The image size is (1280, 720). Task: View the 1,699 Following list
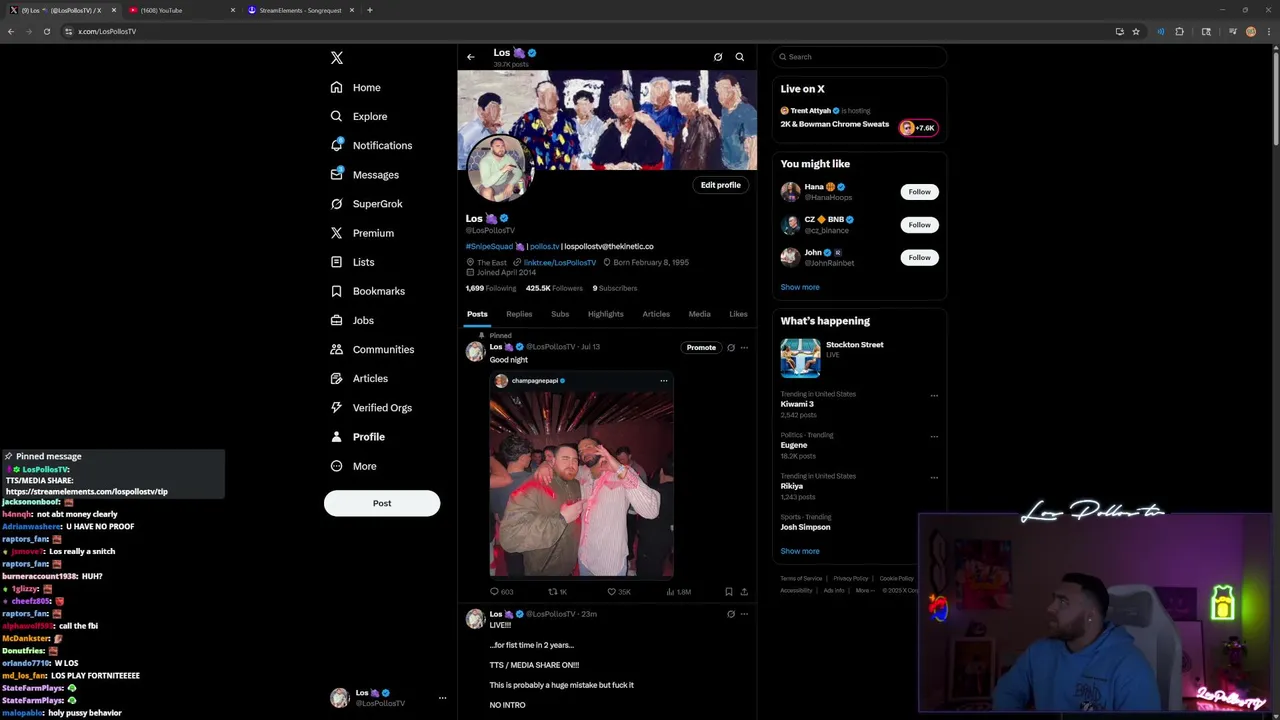[x=491, y=288]
